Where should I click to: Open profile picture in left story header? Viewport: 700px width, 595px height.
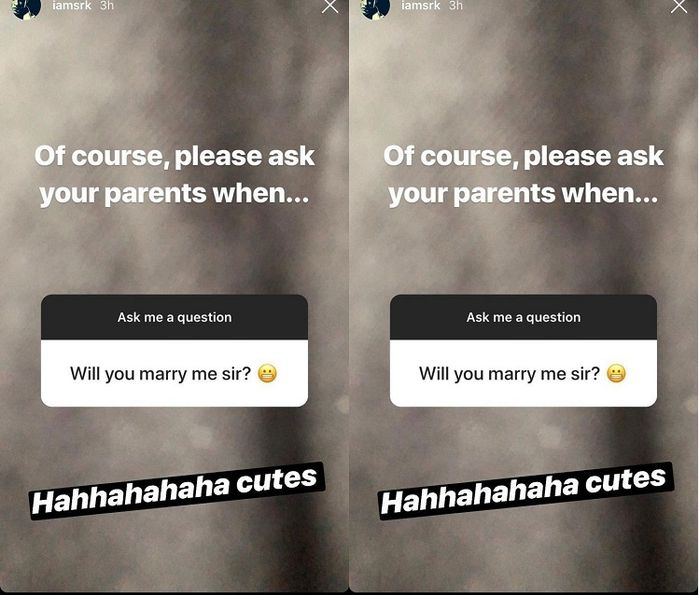click(28, 9)
